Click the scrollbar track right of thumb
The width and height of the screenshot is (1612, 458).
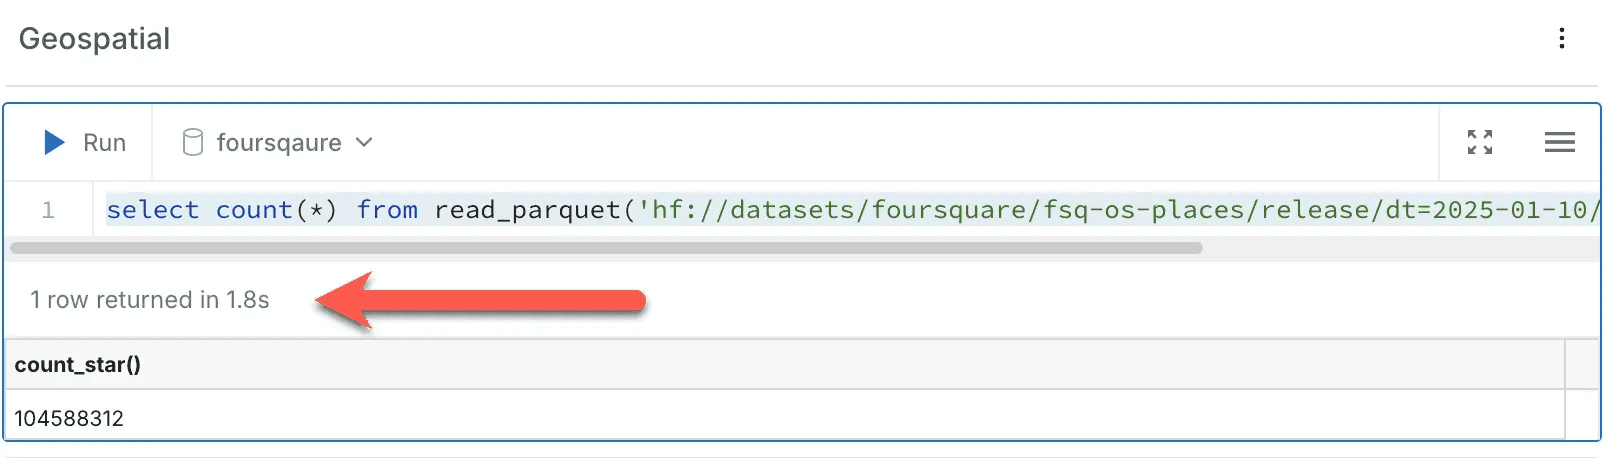pyautogui.click(x=1400, y=248)
